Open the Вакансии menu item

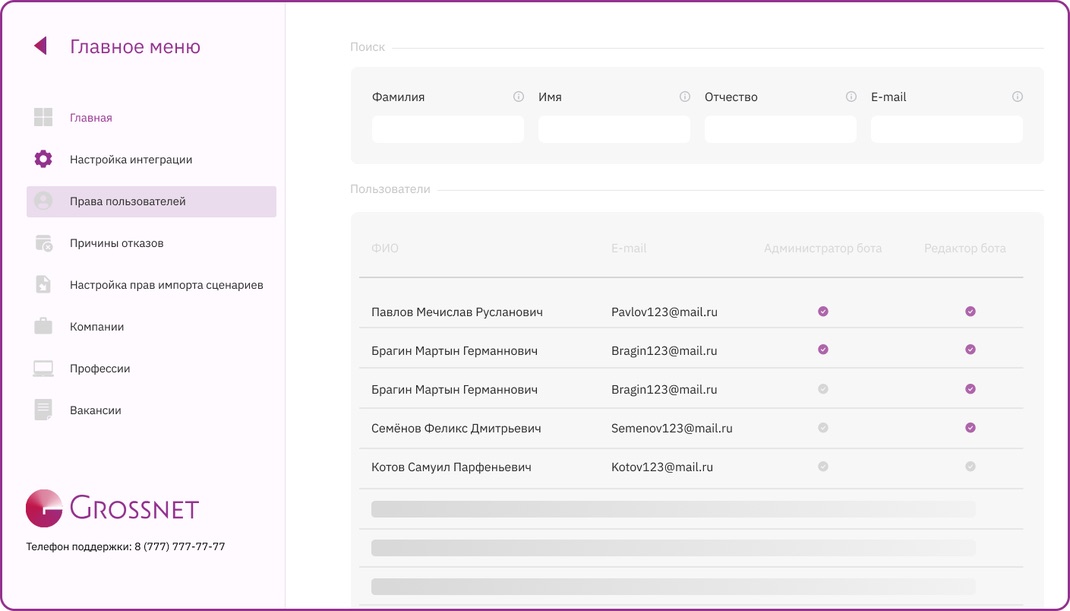click(96, 410)
